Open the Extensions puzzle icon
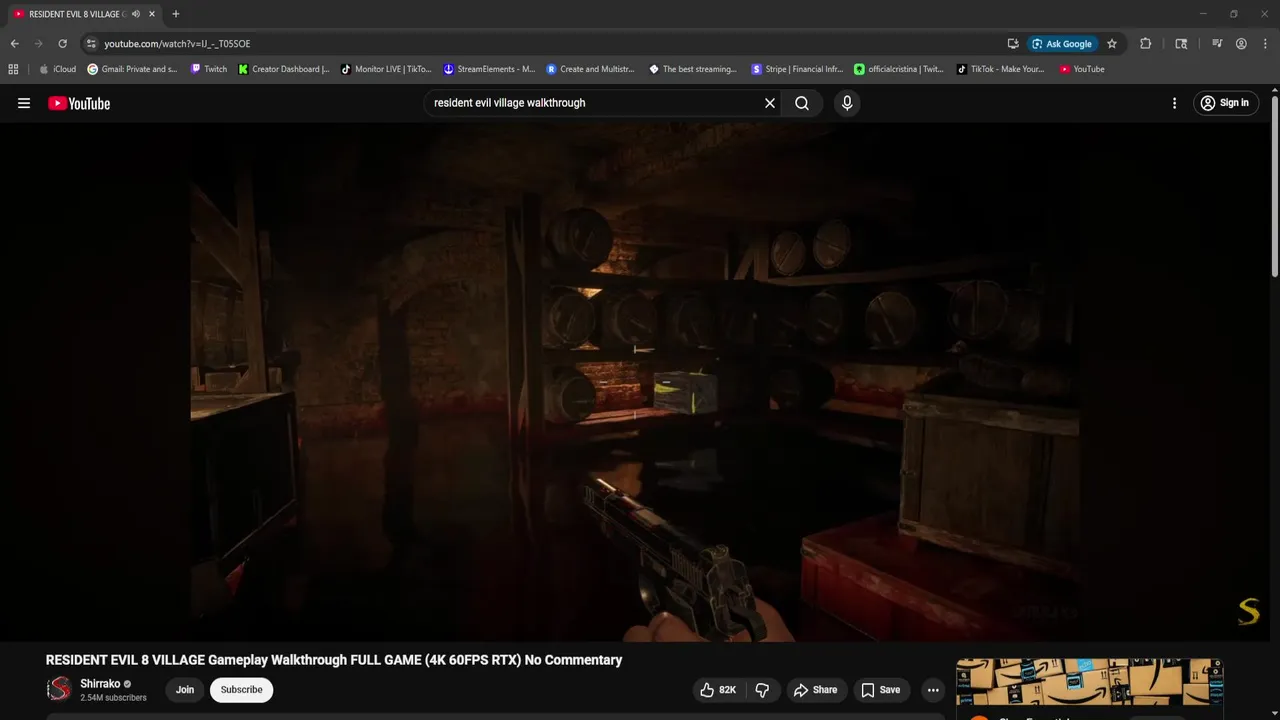The height and width of the screenshot is (720, 1280). click(1146, 44)
